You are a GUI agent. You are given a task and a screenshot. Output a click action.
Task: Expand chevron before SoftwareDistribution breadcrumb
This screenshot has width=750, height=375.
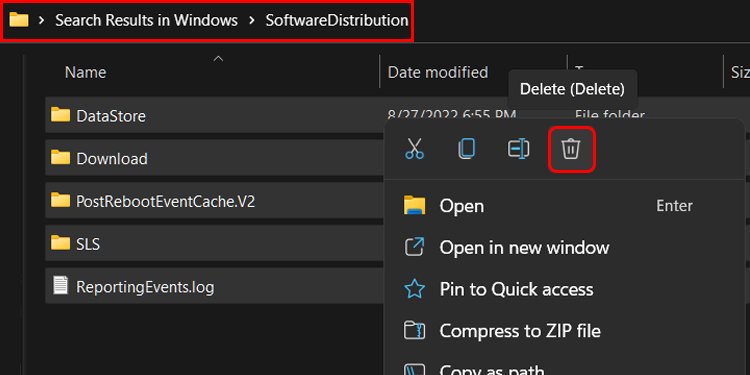click(x=252, y=20)
